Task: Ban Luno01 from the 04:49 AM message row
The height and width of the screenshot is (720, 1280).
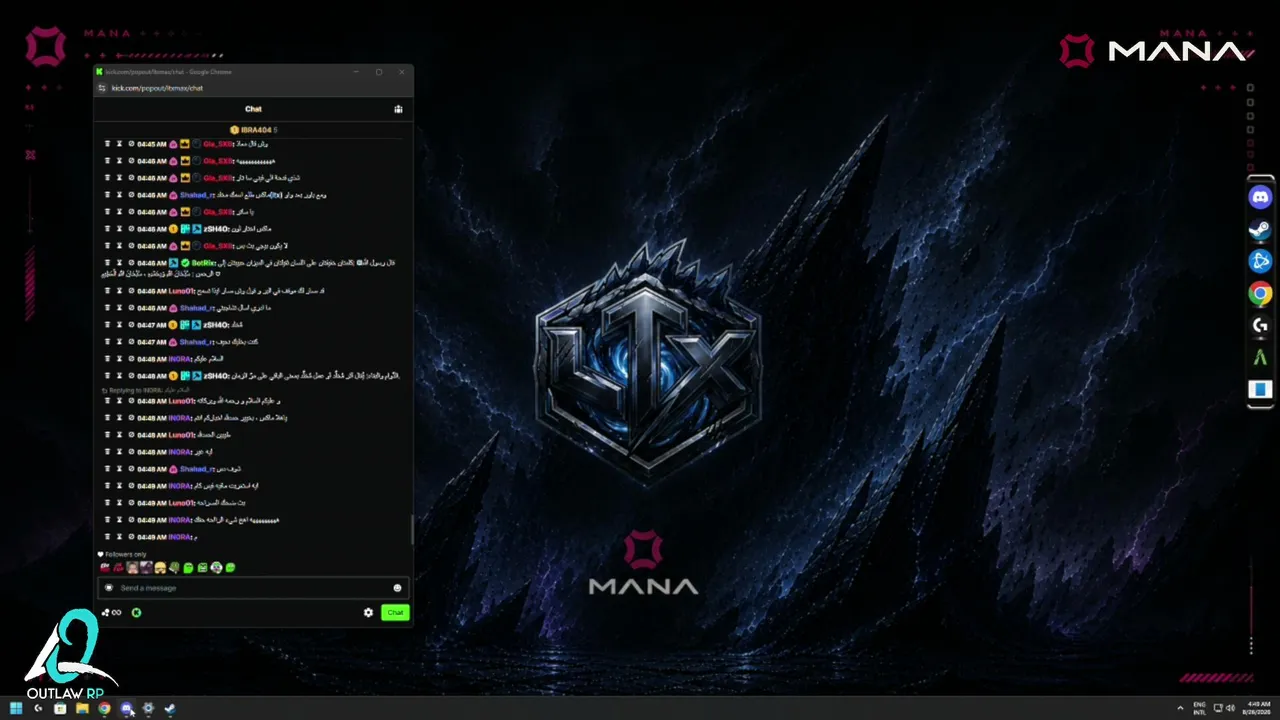Action: (x=131, y=503)
